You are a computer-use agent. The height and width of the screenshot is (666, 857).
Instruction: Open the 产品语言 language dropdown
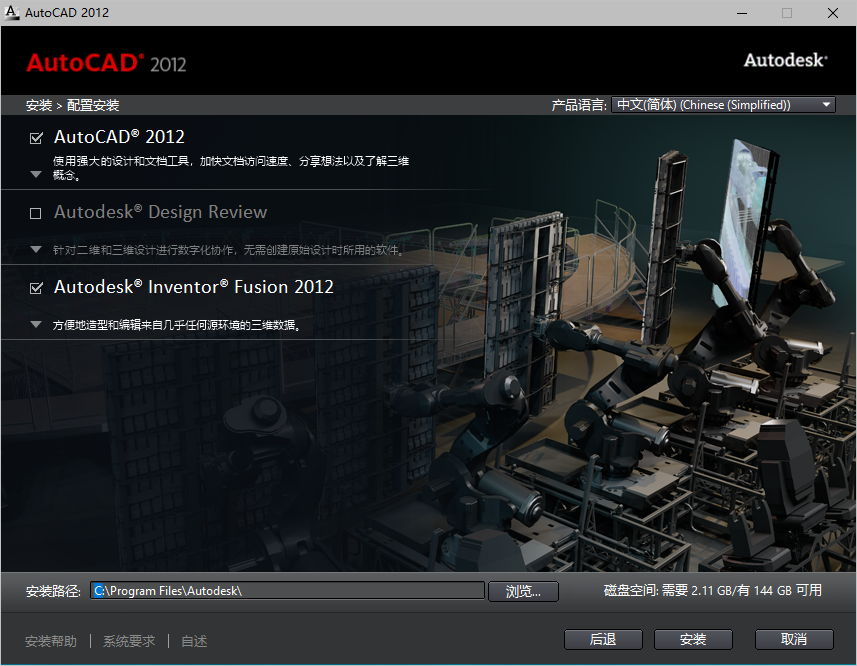(826, 104)
